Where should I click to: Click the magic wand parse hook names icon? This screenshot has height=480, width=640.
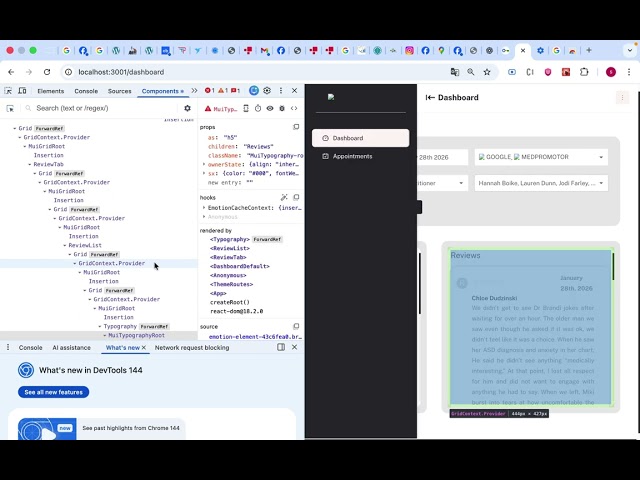(x=284, y=197)
